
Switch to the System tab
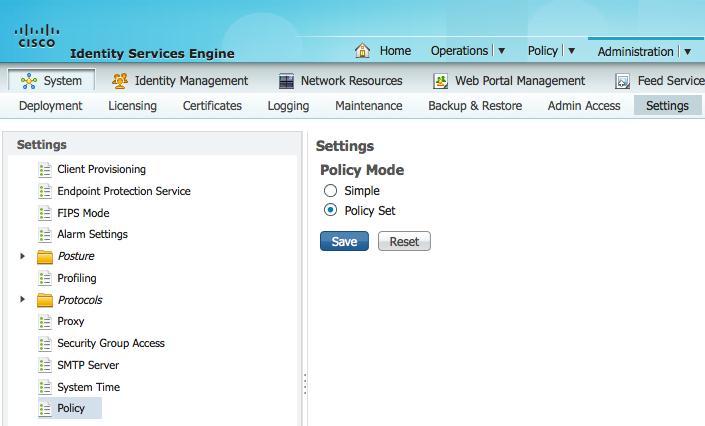(52, 81)
